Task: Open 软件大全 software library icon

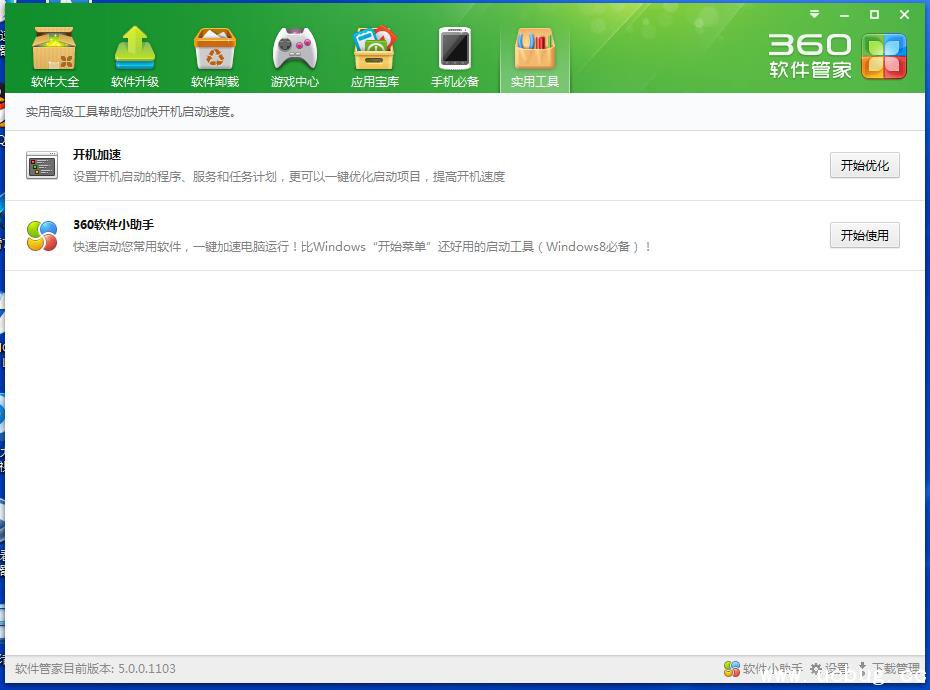Action: [55, 56]
